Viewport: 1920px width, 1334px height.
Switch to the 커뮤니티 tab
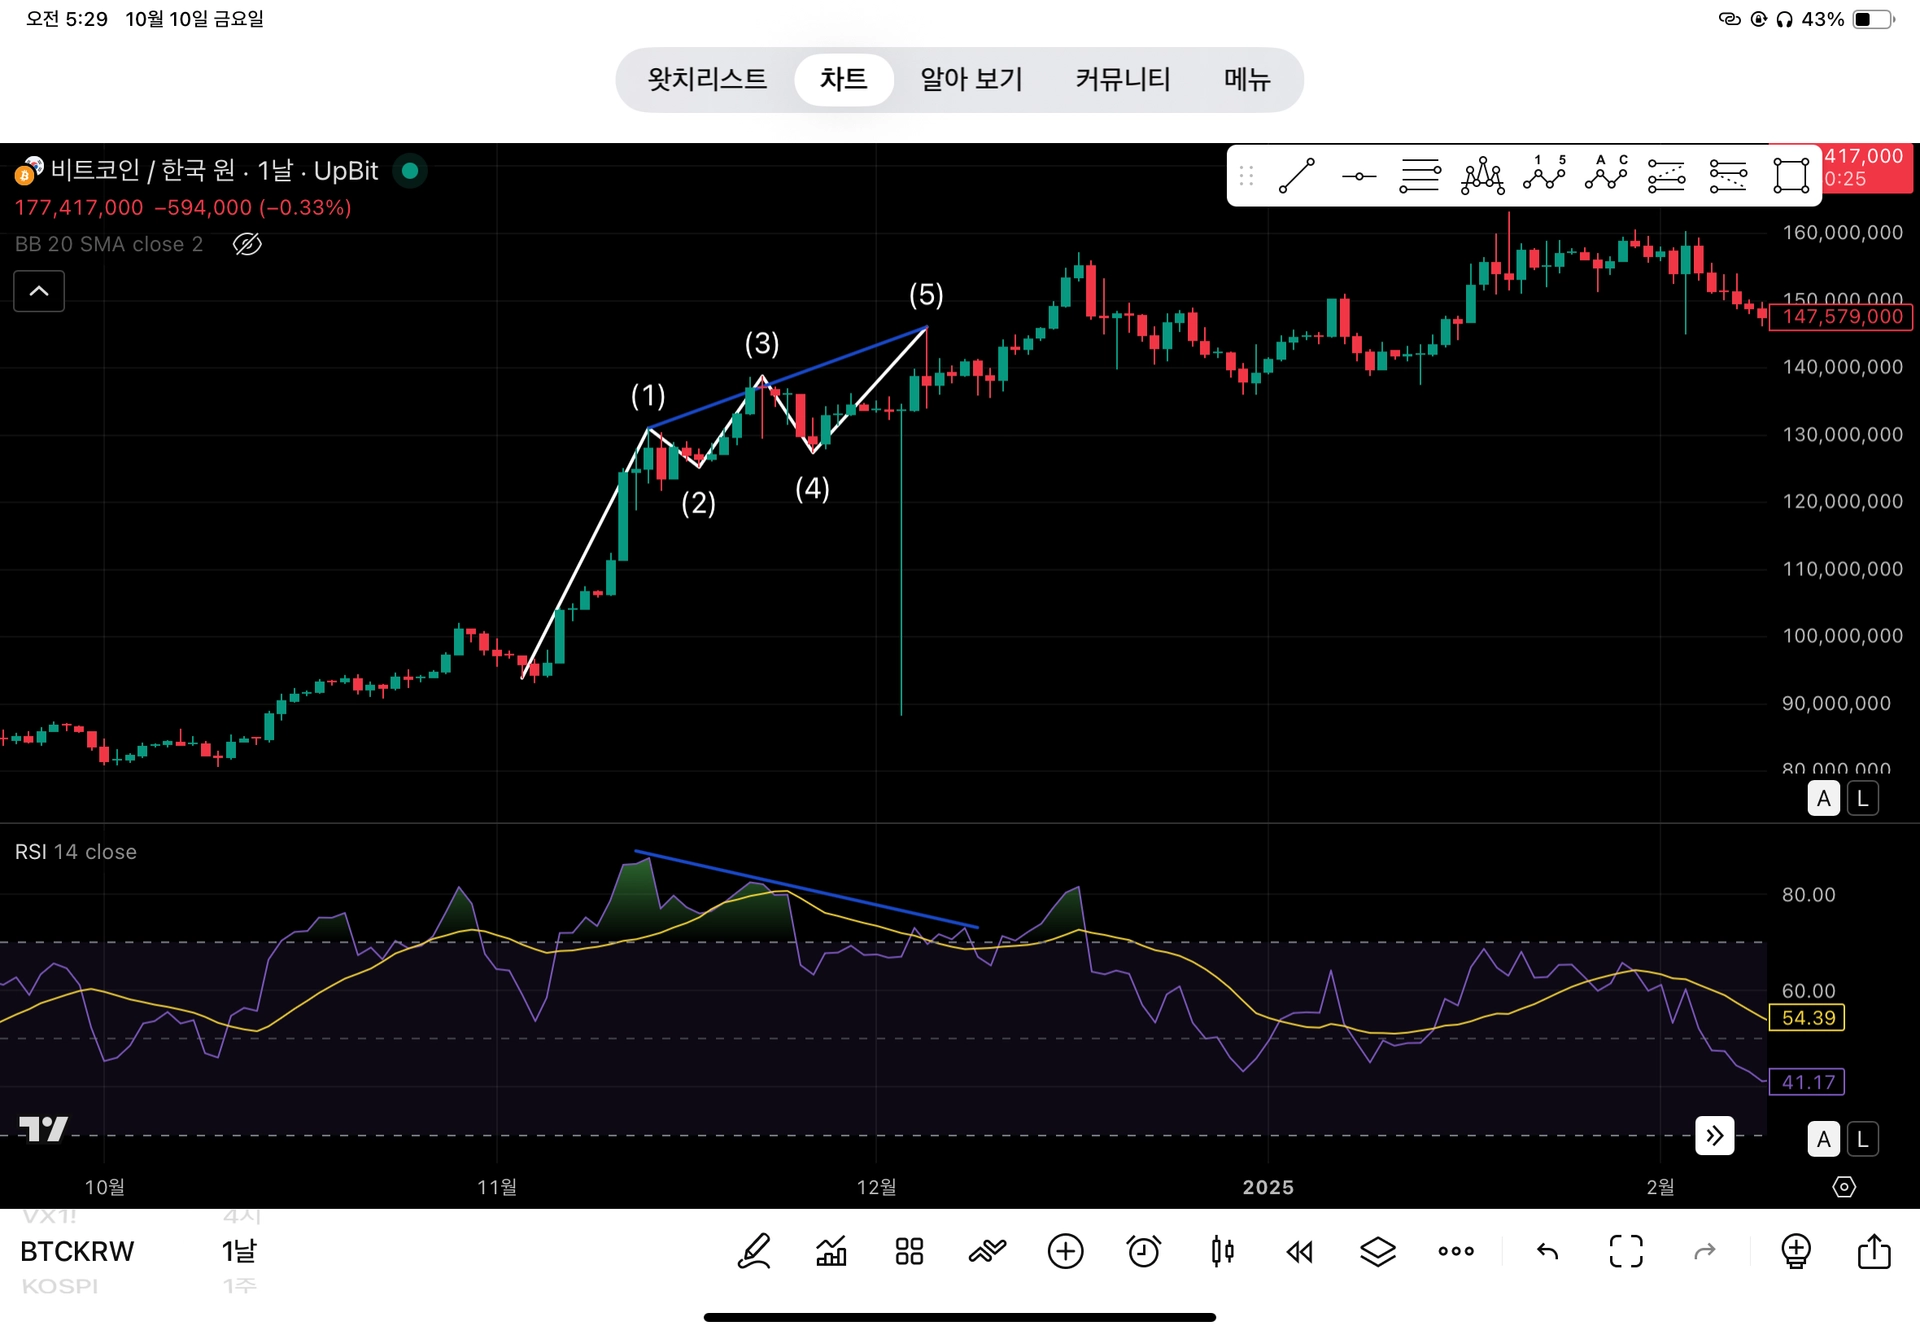point(1122,79)
